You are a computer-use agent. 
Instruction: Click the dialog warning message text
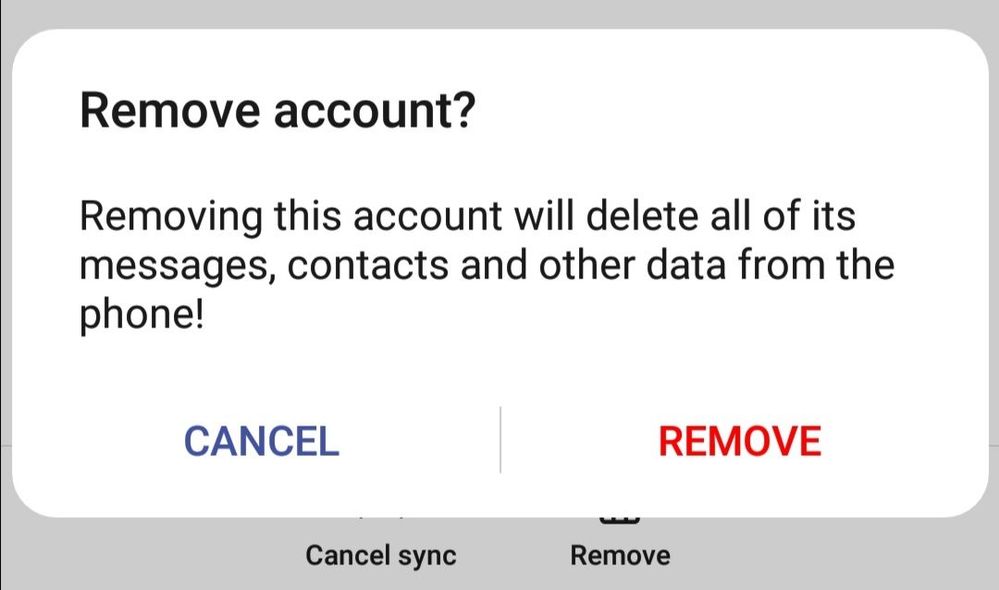pyautogui.click(x=486, y=266)
